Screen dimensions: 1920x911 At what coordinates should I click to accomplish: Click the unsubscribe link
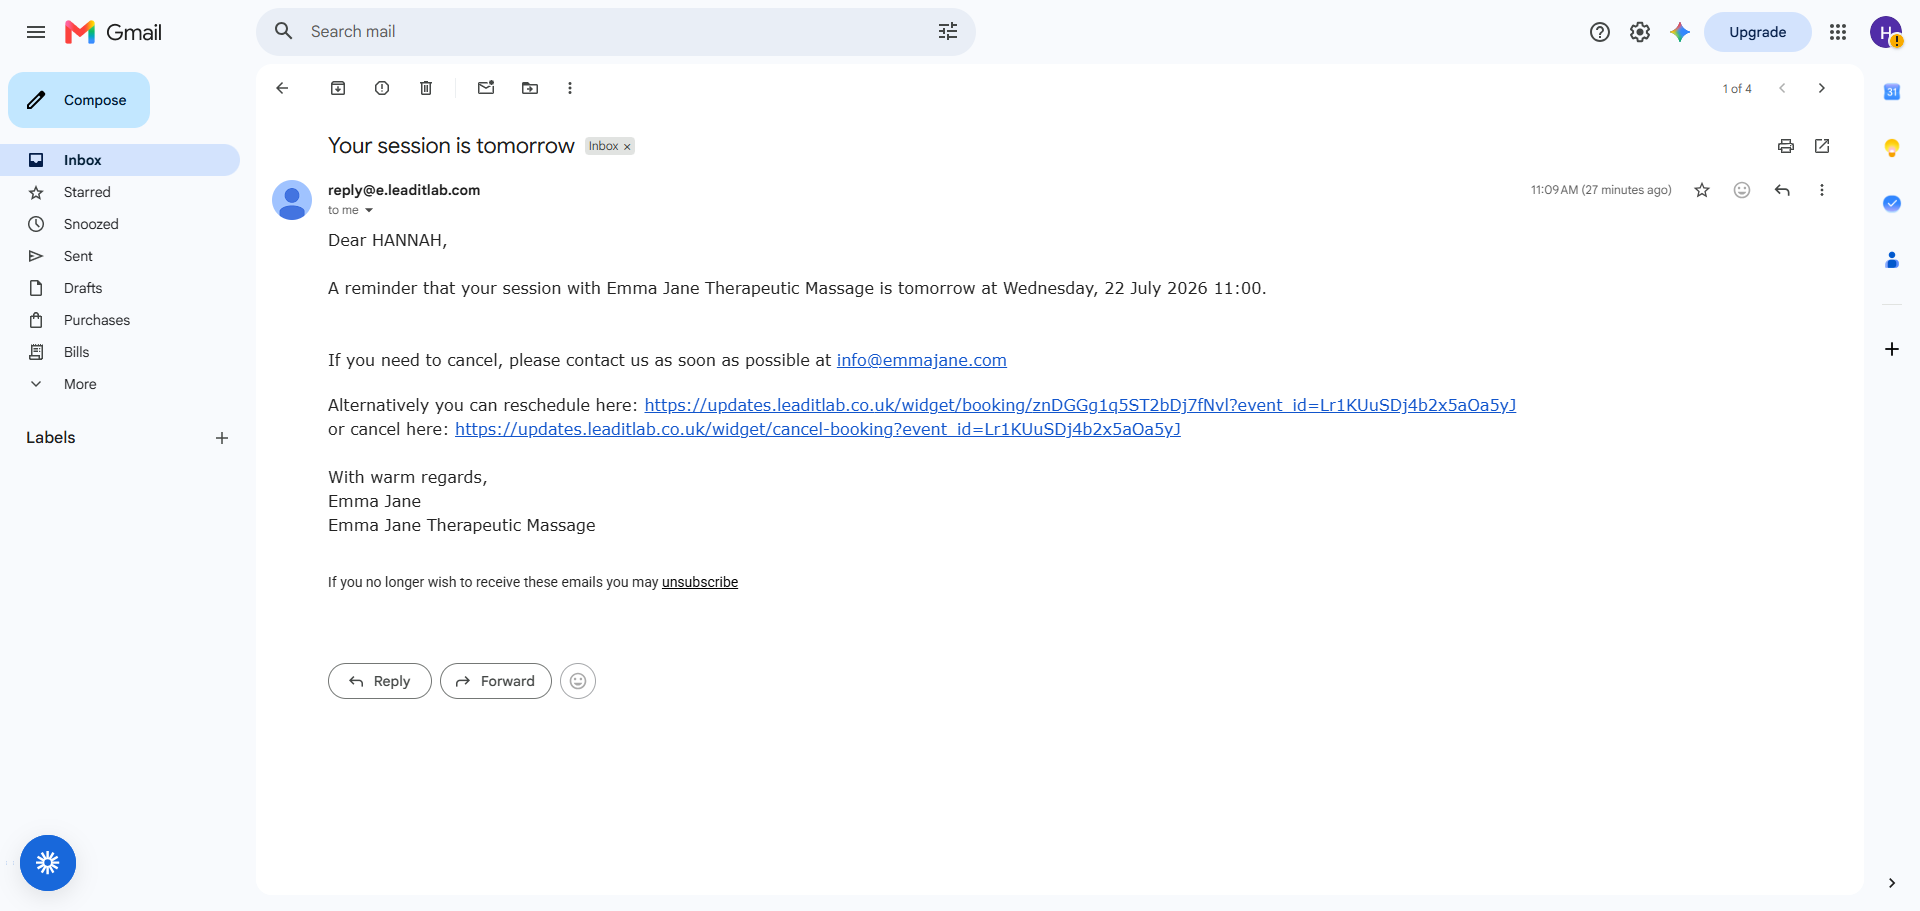pos(700,582)
